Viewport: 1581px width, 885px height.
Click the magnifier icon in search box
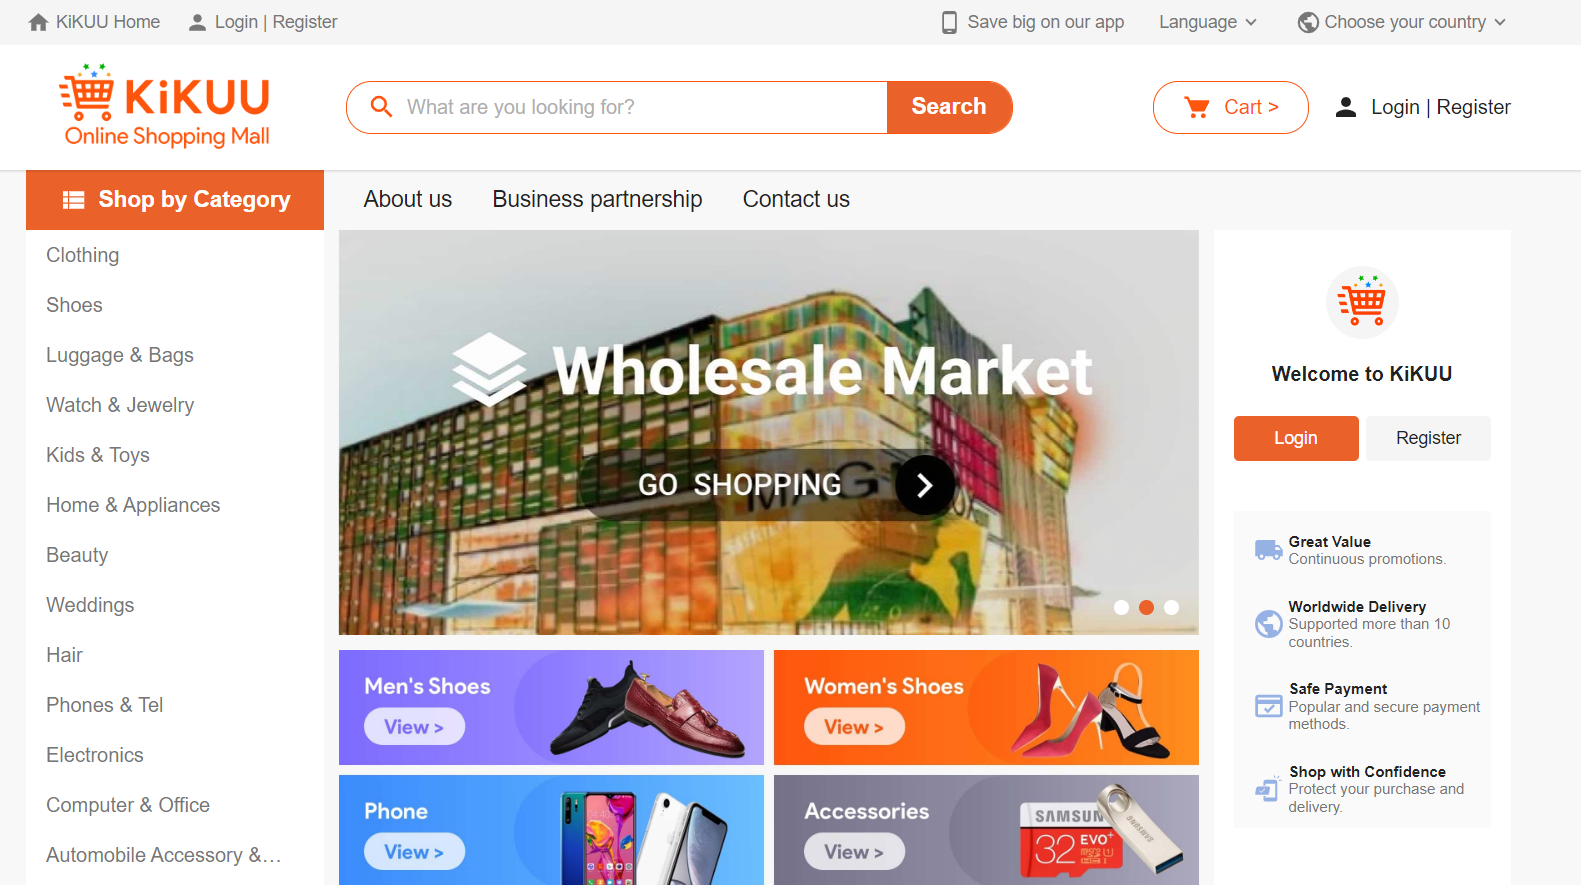381,106
